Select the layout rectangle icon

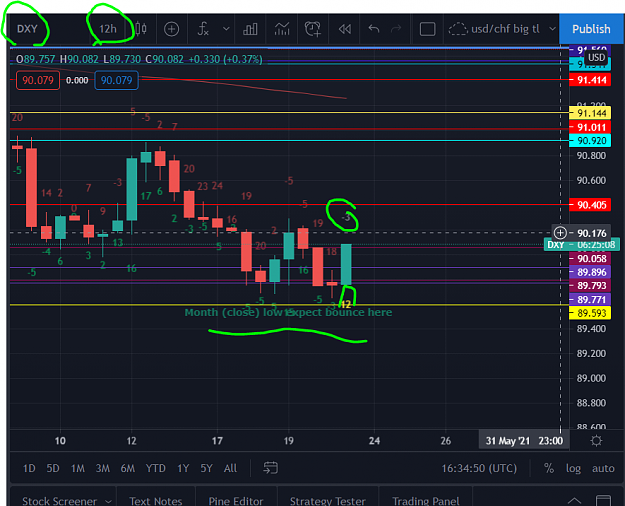[427, 29]
